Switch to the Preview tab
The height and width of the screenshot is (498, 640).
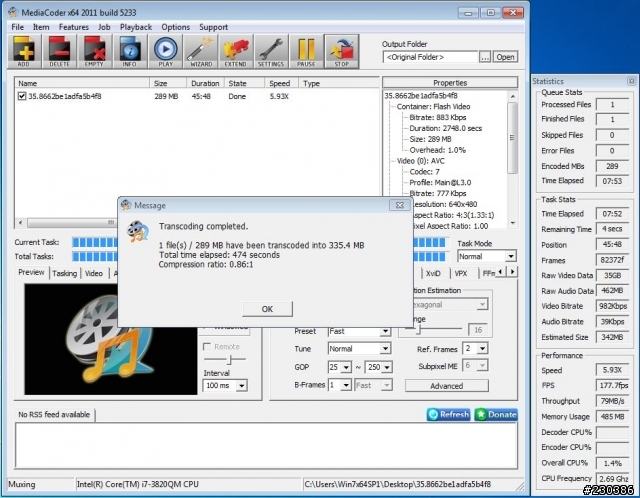tap(31, 272)
